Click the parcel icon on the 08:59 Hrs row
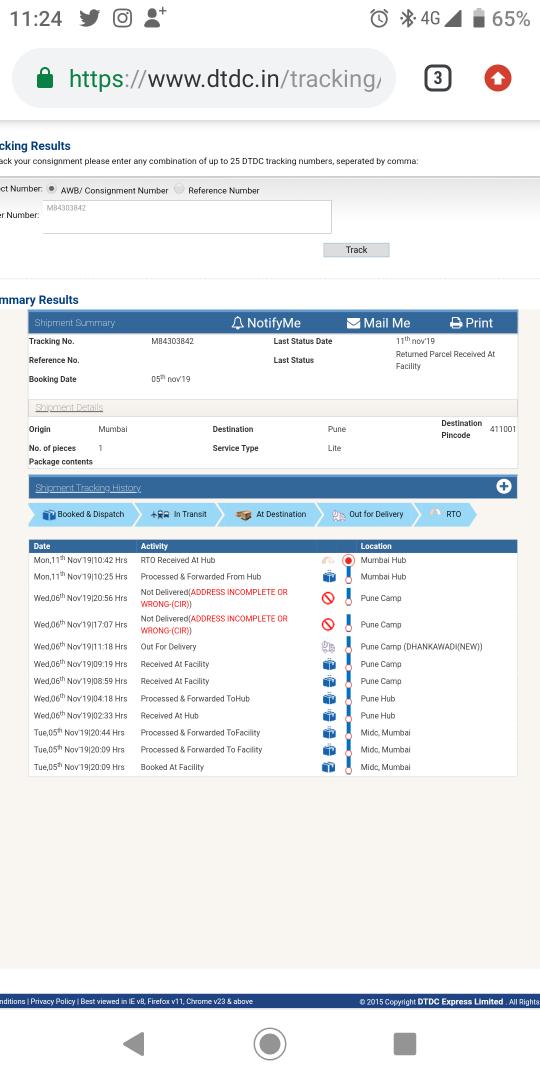This screenshot has width=540, height=1080. coord(329,681)
